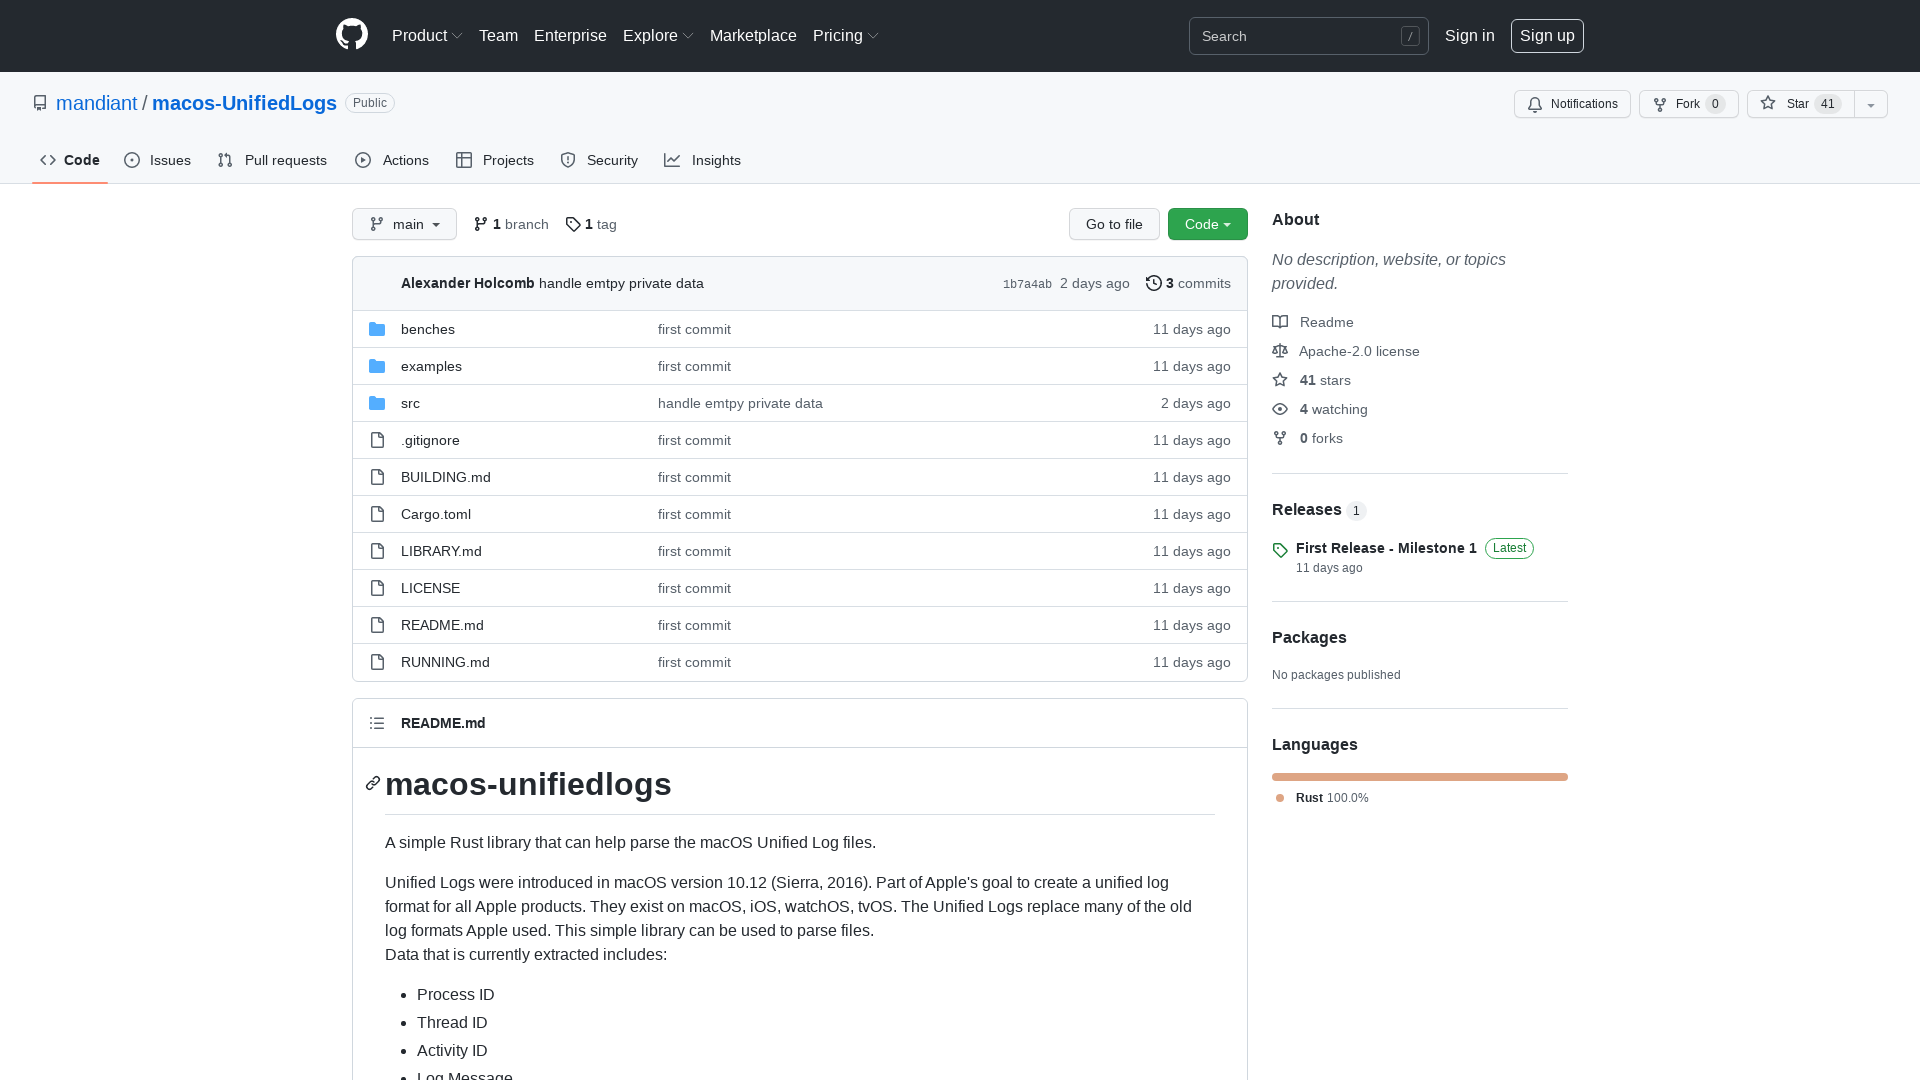Open the src folder icon
1920x1080 pixels.
pos(377,402)
